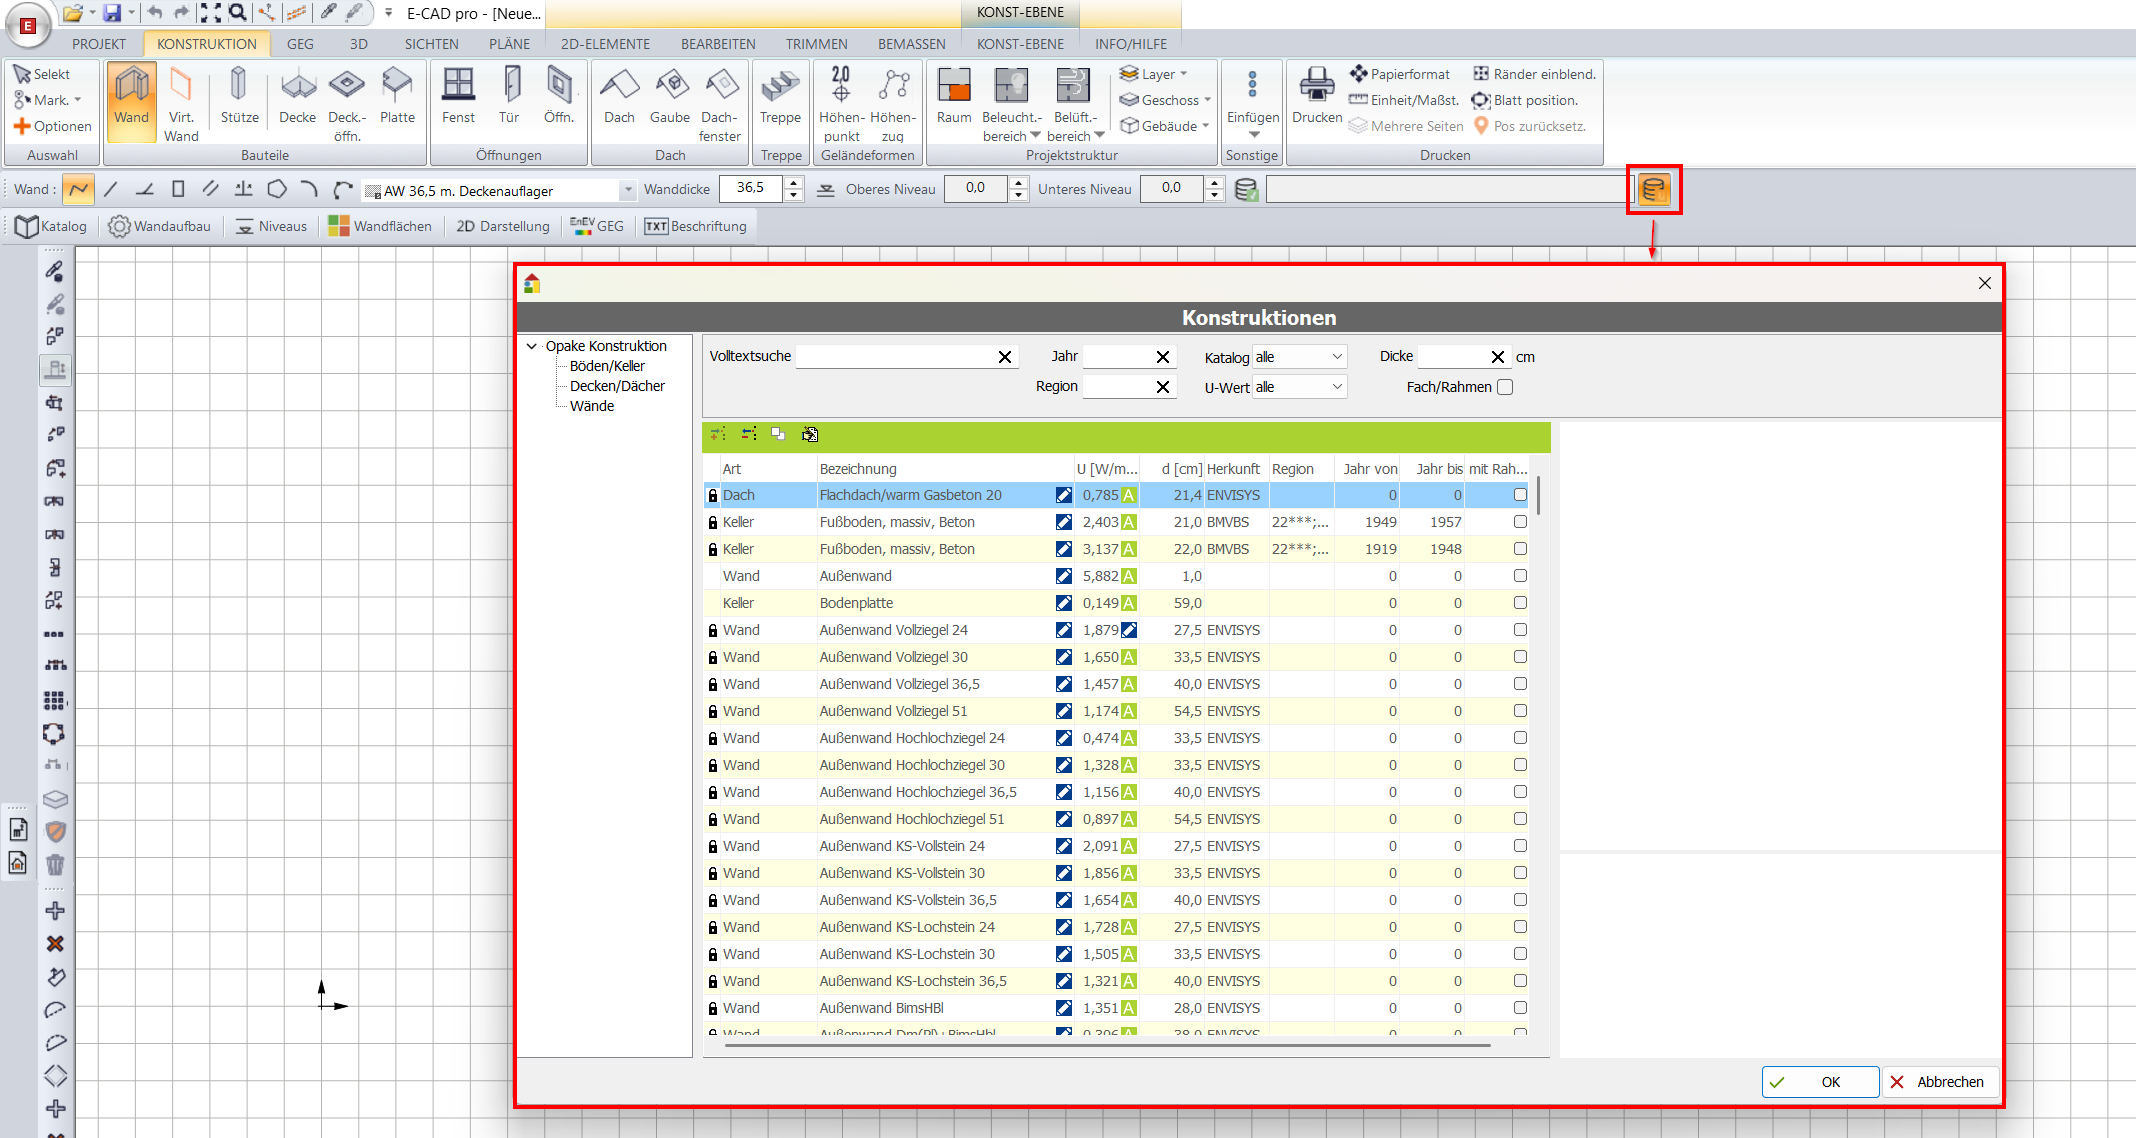The height and width of the screenshot is (1138, 2136).
Task: Click the Abbrechen button
Action: [1939, 1082]
